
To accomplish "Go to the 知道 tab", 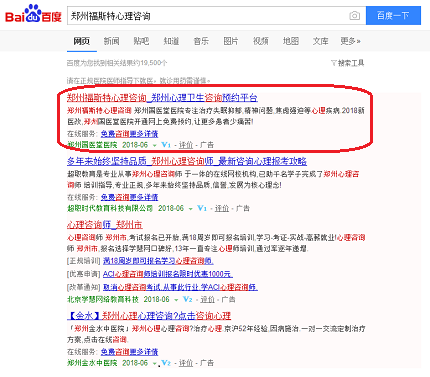I will [171, 41].
